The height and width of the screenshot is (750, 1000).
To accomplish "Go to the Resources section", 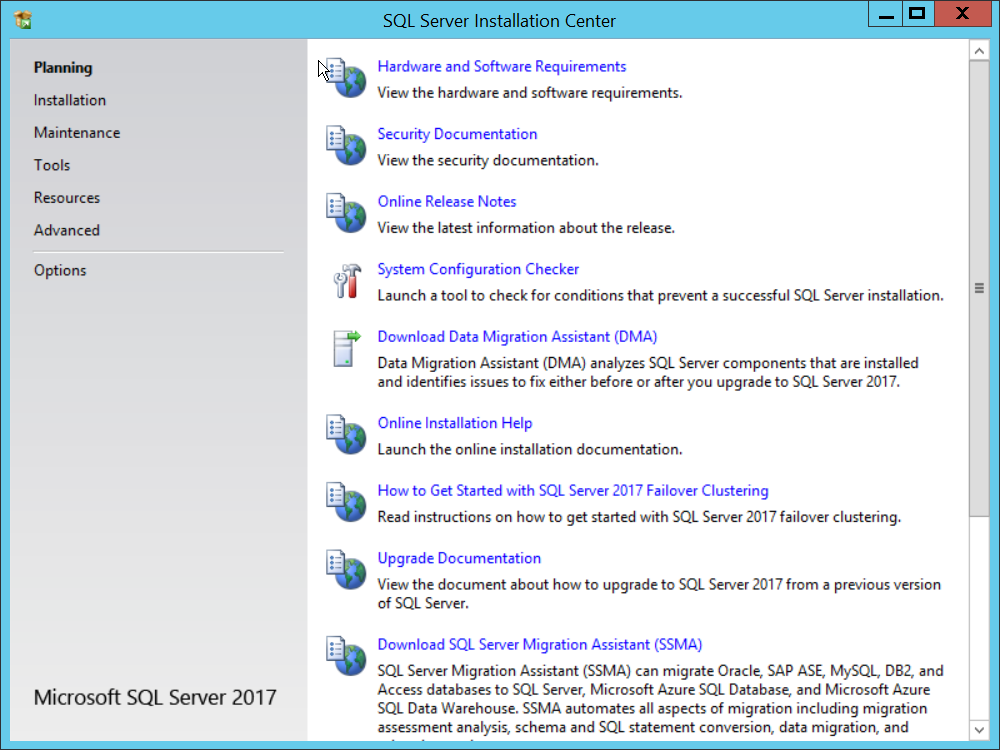I will pos(67,198).
